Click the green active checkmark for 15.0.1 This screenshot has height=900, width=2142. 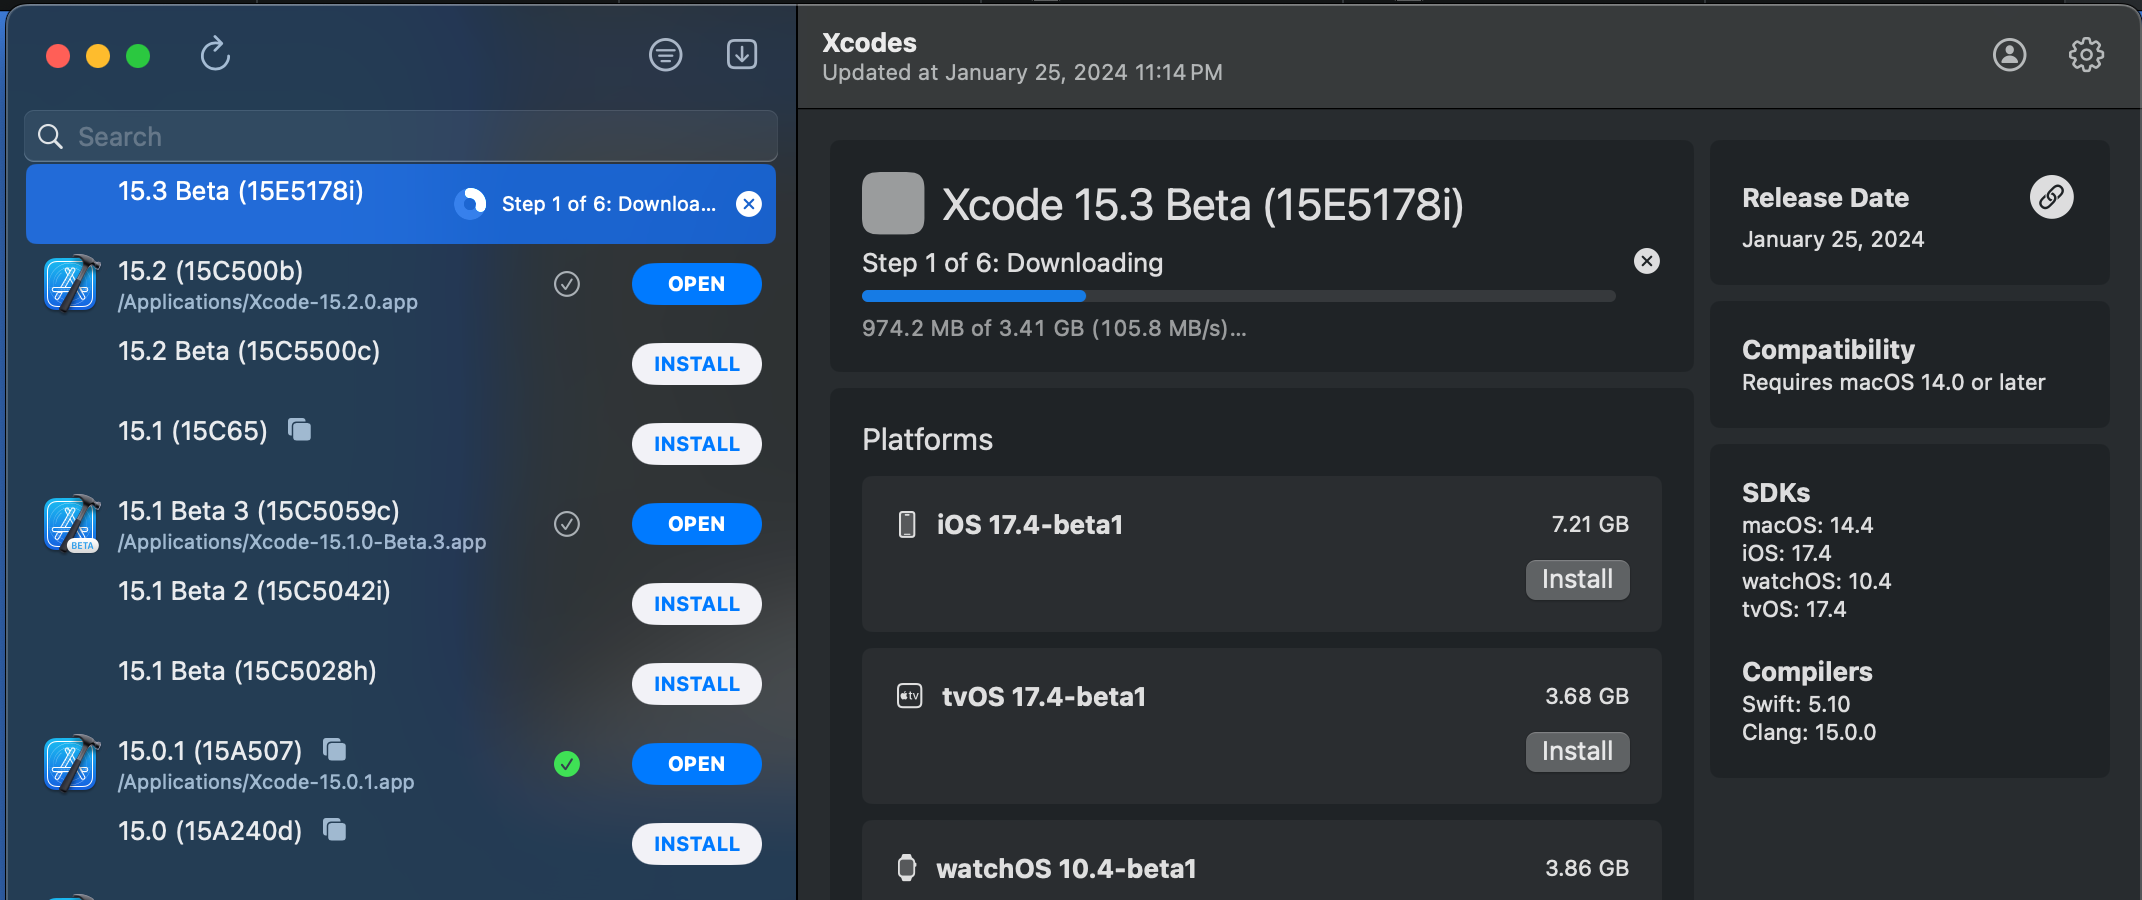click(x=567, y=764)
